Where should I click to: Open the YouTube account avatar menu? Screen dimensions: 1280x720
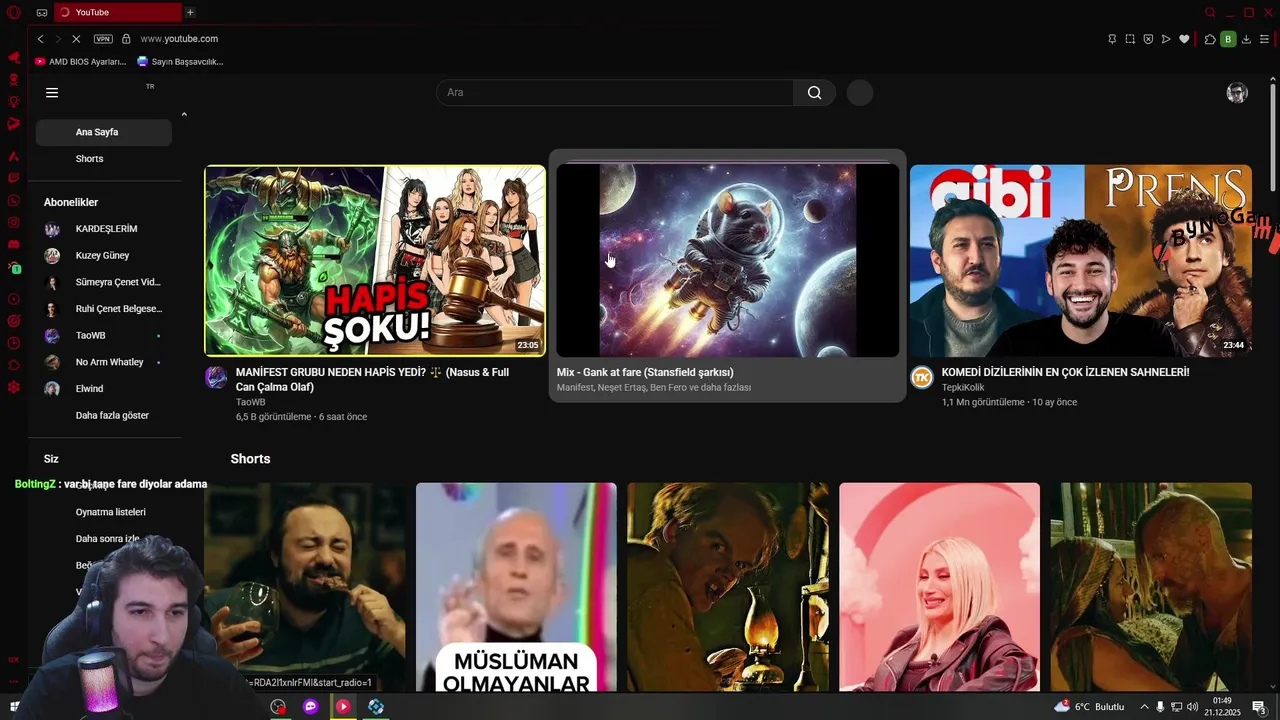pos(1237,93)
